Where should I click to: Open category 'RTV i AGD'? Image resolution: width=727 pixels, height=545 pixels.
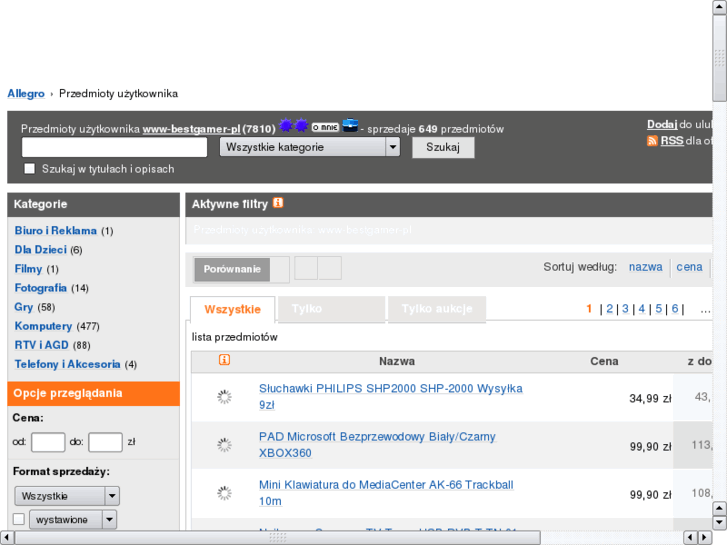(42, 345)
